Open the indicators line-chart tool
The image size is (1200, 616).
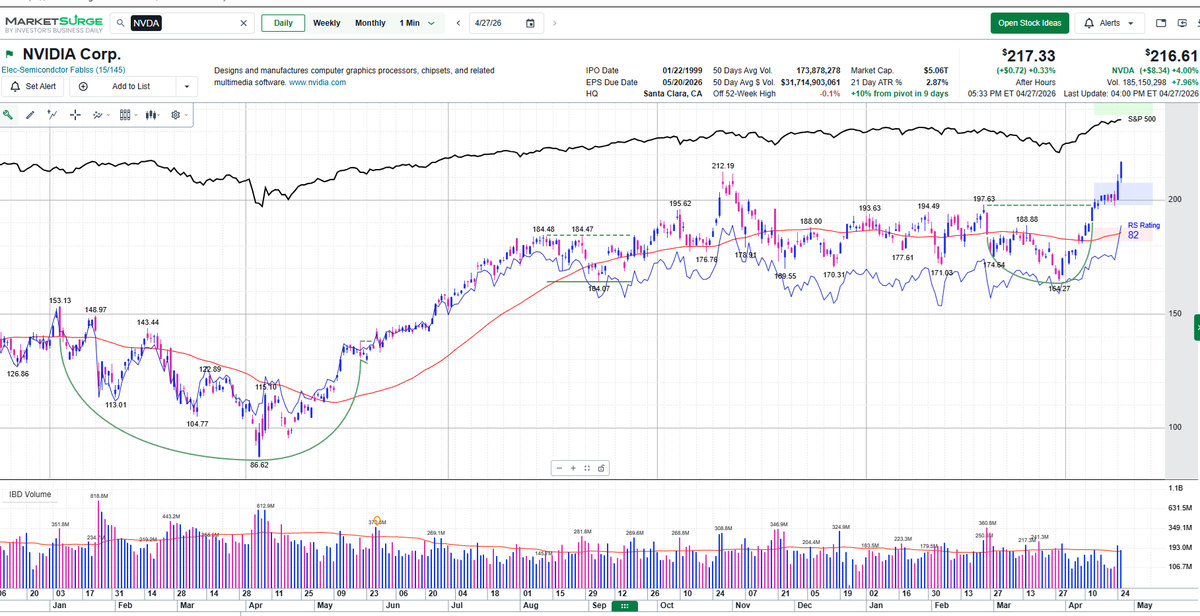pos(97,115)
